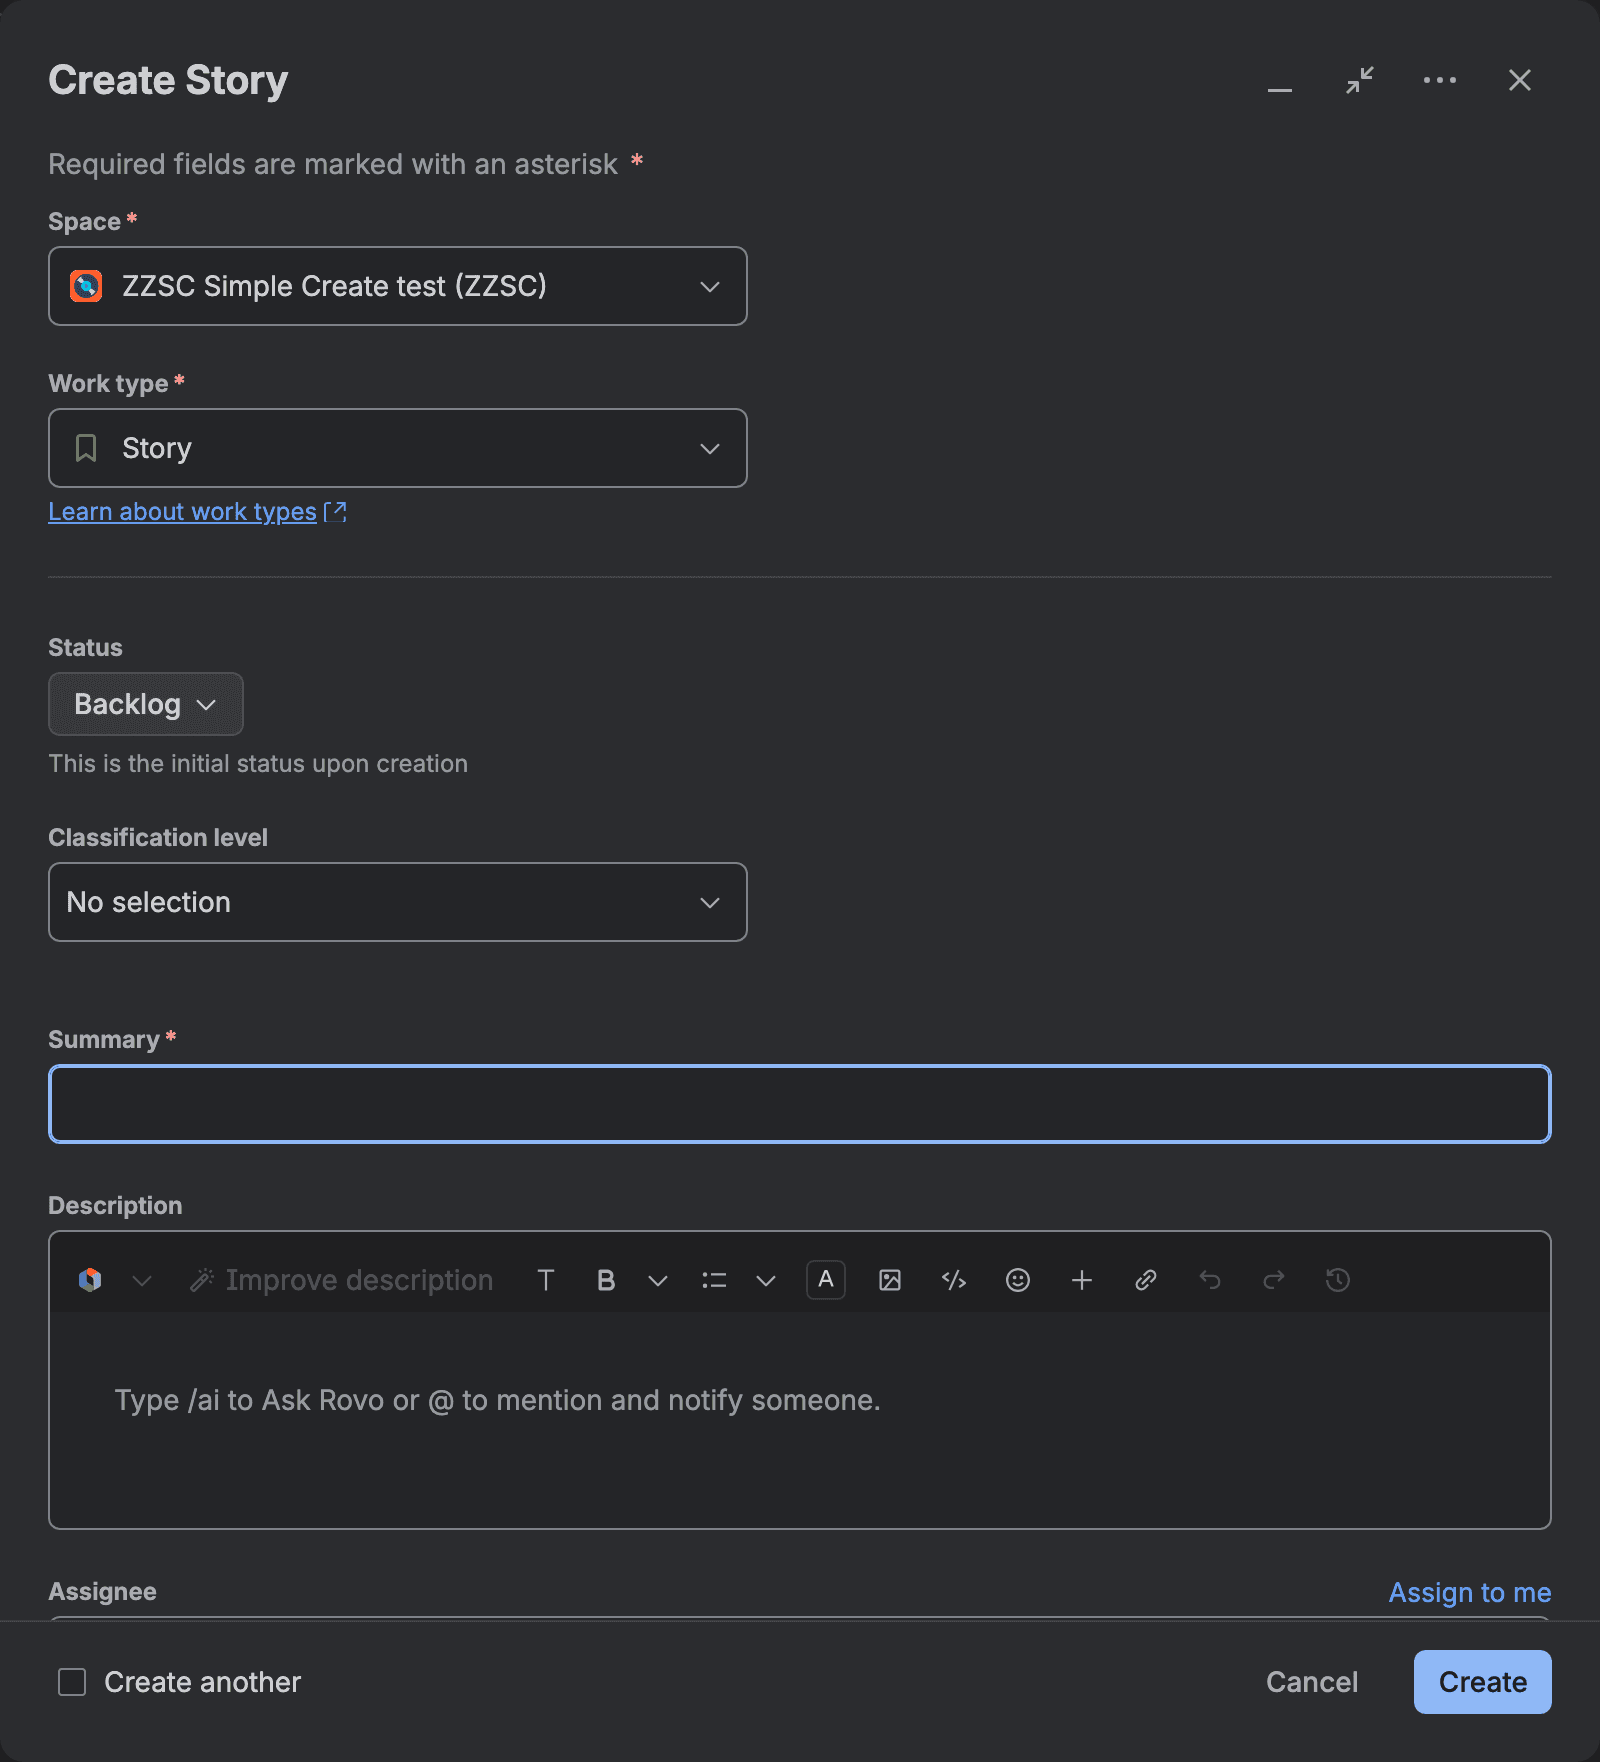Viewport: 1600px width, 1762px height.
Task: Open the three-dot more actions menu
Action: click(1440, 80)
